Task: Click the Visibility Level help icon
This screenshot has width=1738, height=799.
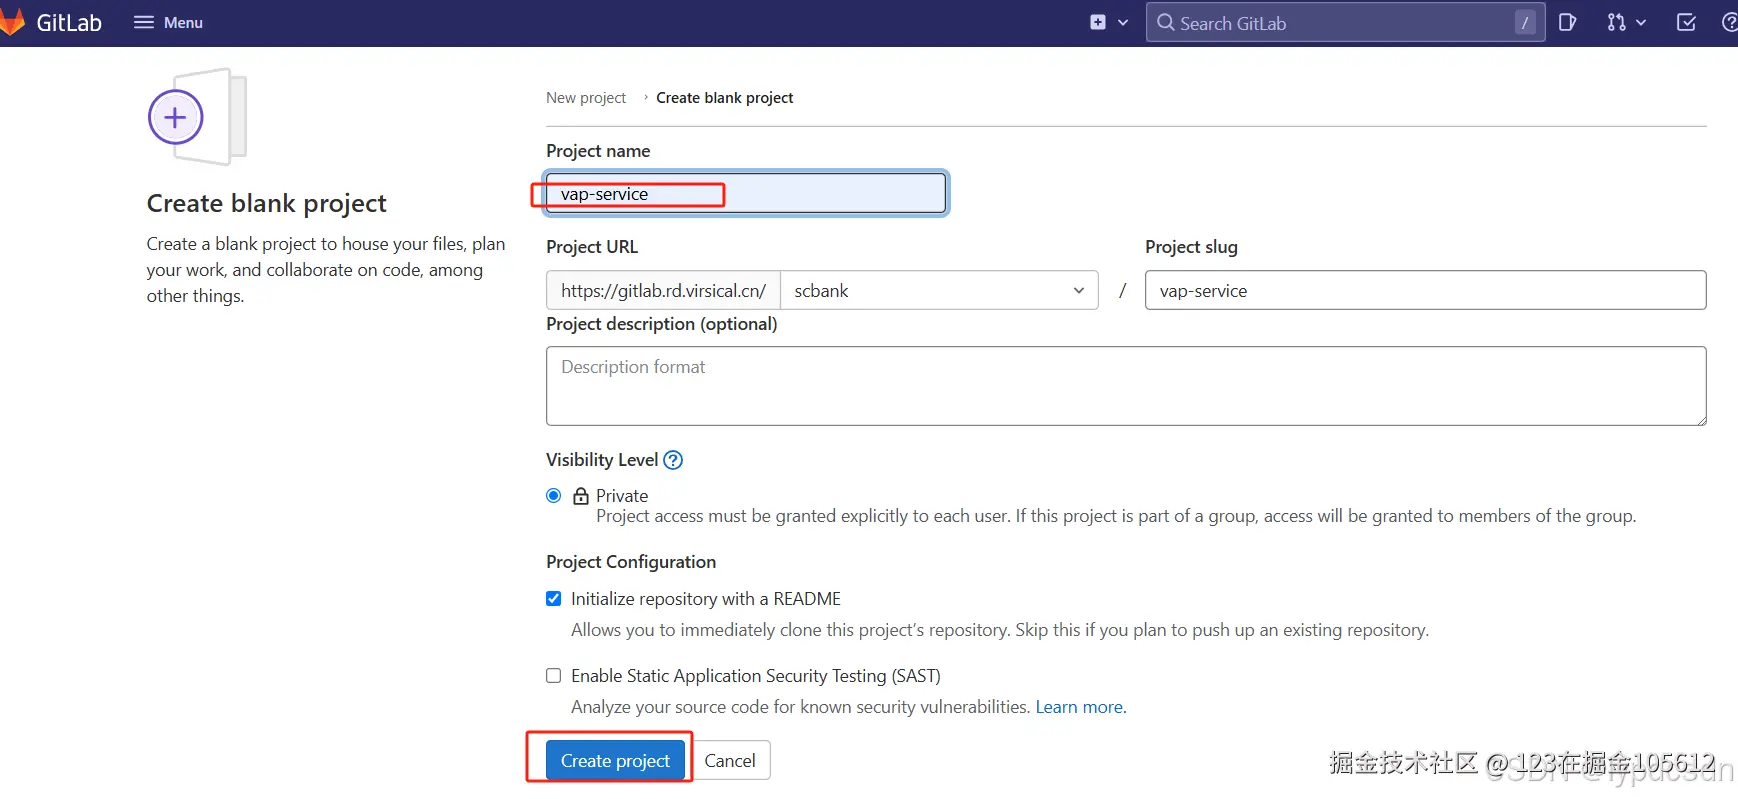Action: point(673,460)
